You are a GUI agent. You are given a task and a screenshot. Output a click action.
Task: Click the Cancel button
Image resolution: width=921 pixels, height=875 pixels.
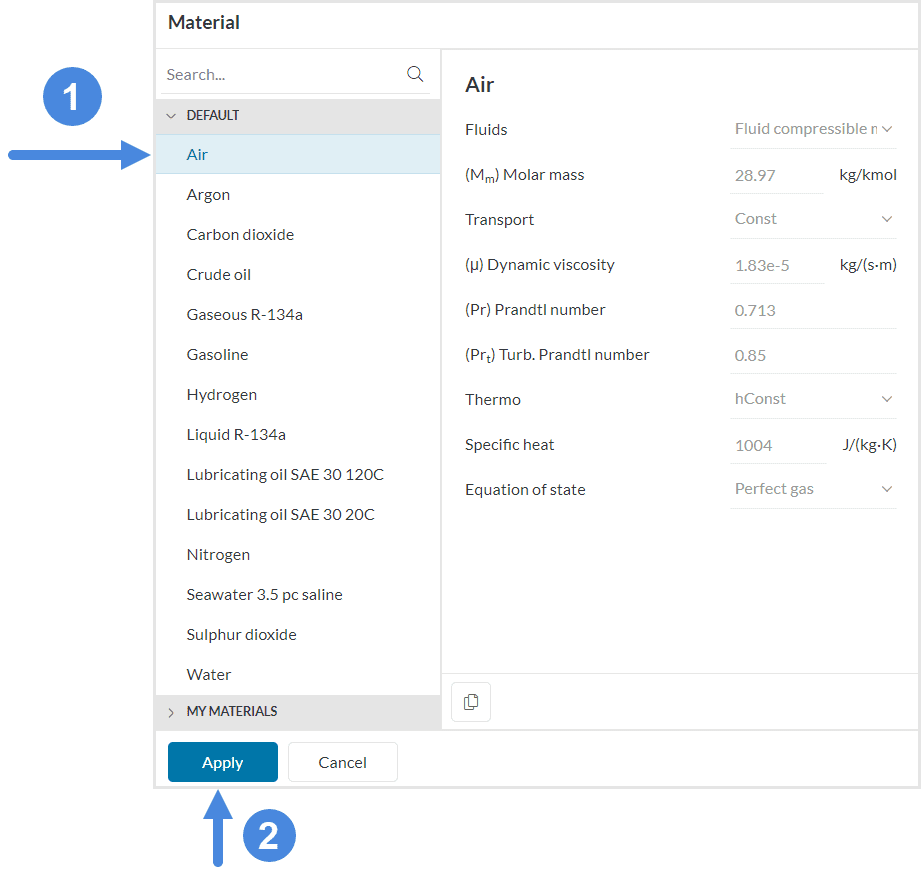[342, 762]
